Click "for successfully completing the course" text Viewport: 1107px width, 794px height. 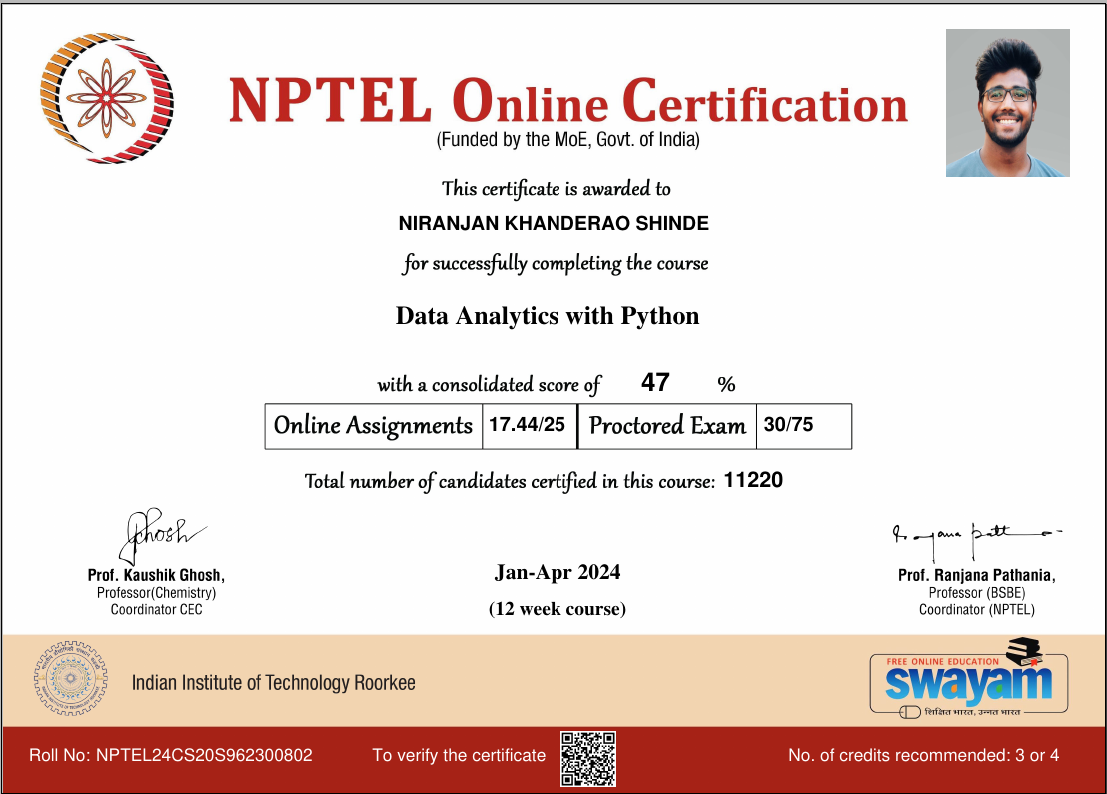click(556, 264)
